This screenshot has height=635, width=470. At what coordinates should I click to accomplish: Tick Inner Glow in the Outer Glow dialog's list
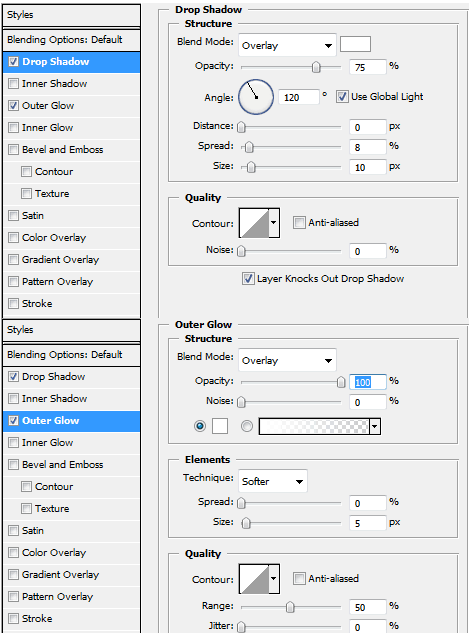(13, 443)
